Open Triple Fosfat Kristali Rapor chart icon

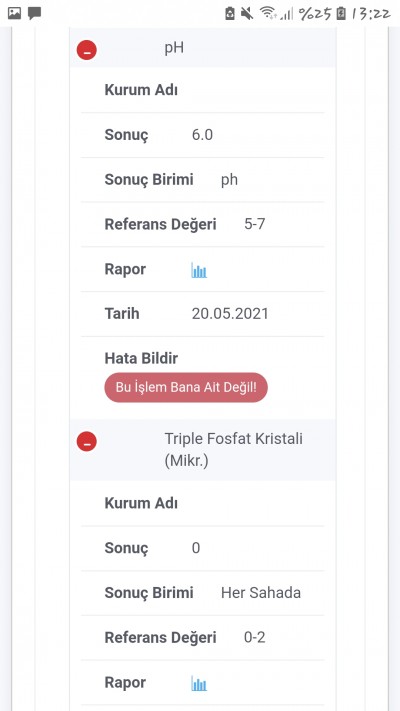click(199, 683)
